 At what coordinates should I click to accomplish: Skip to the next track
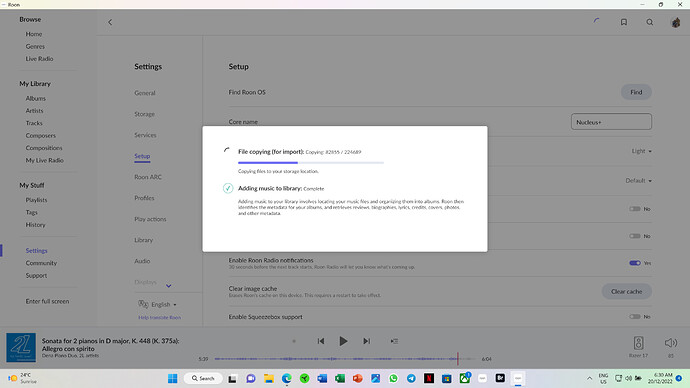coord(367,341)
